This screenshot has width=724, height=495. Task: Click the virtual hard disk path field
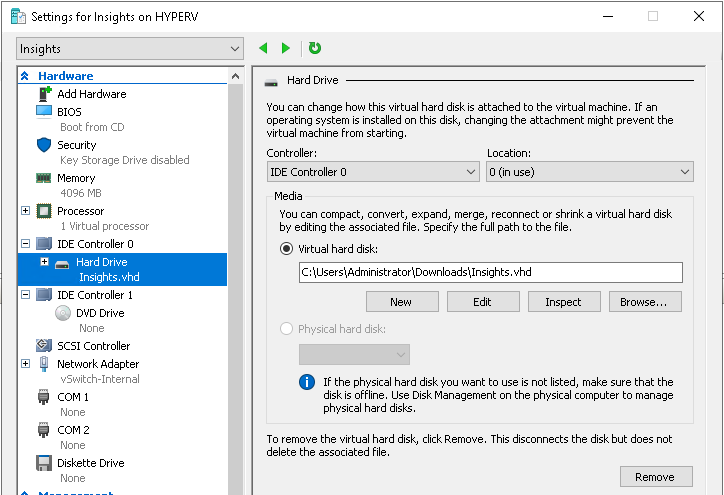(x=489, y=272)
